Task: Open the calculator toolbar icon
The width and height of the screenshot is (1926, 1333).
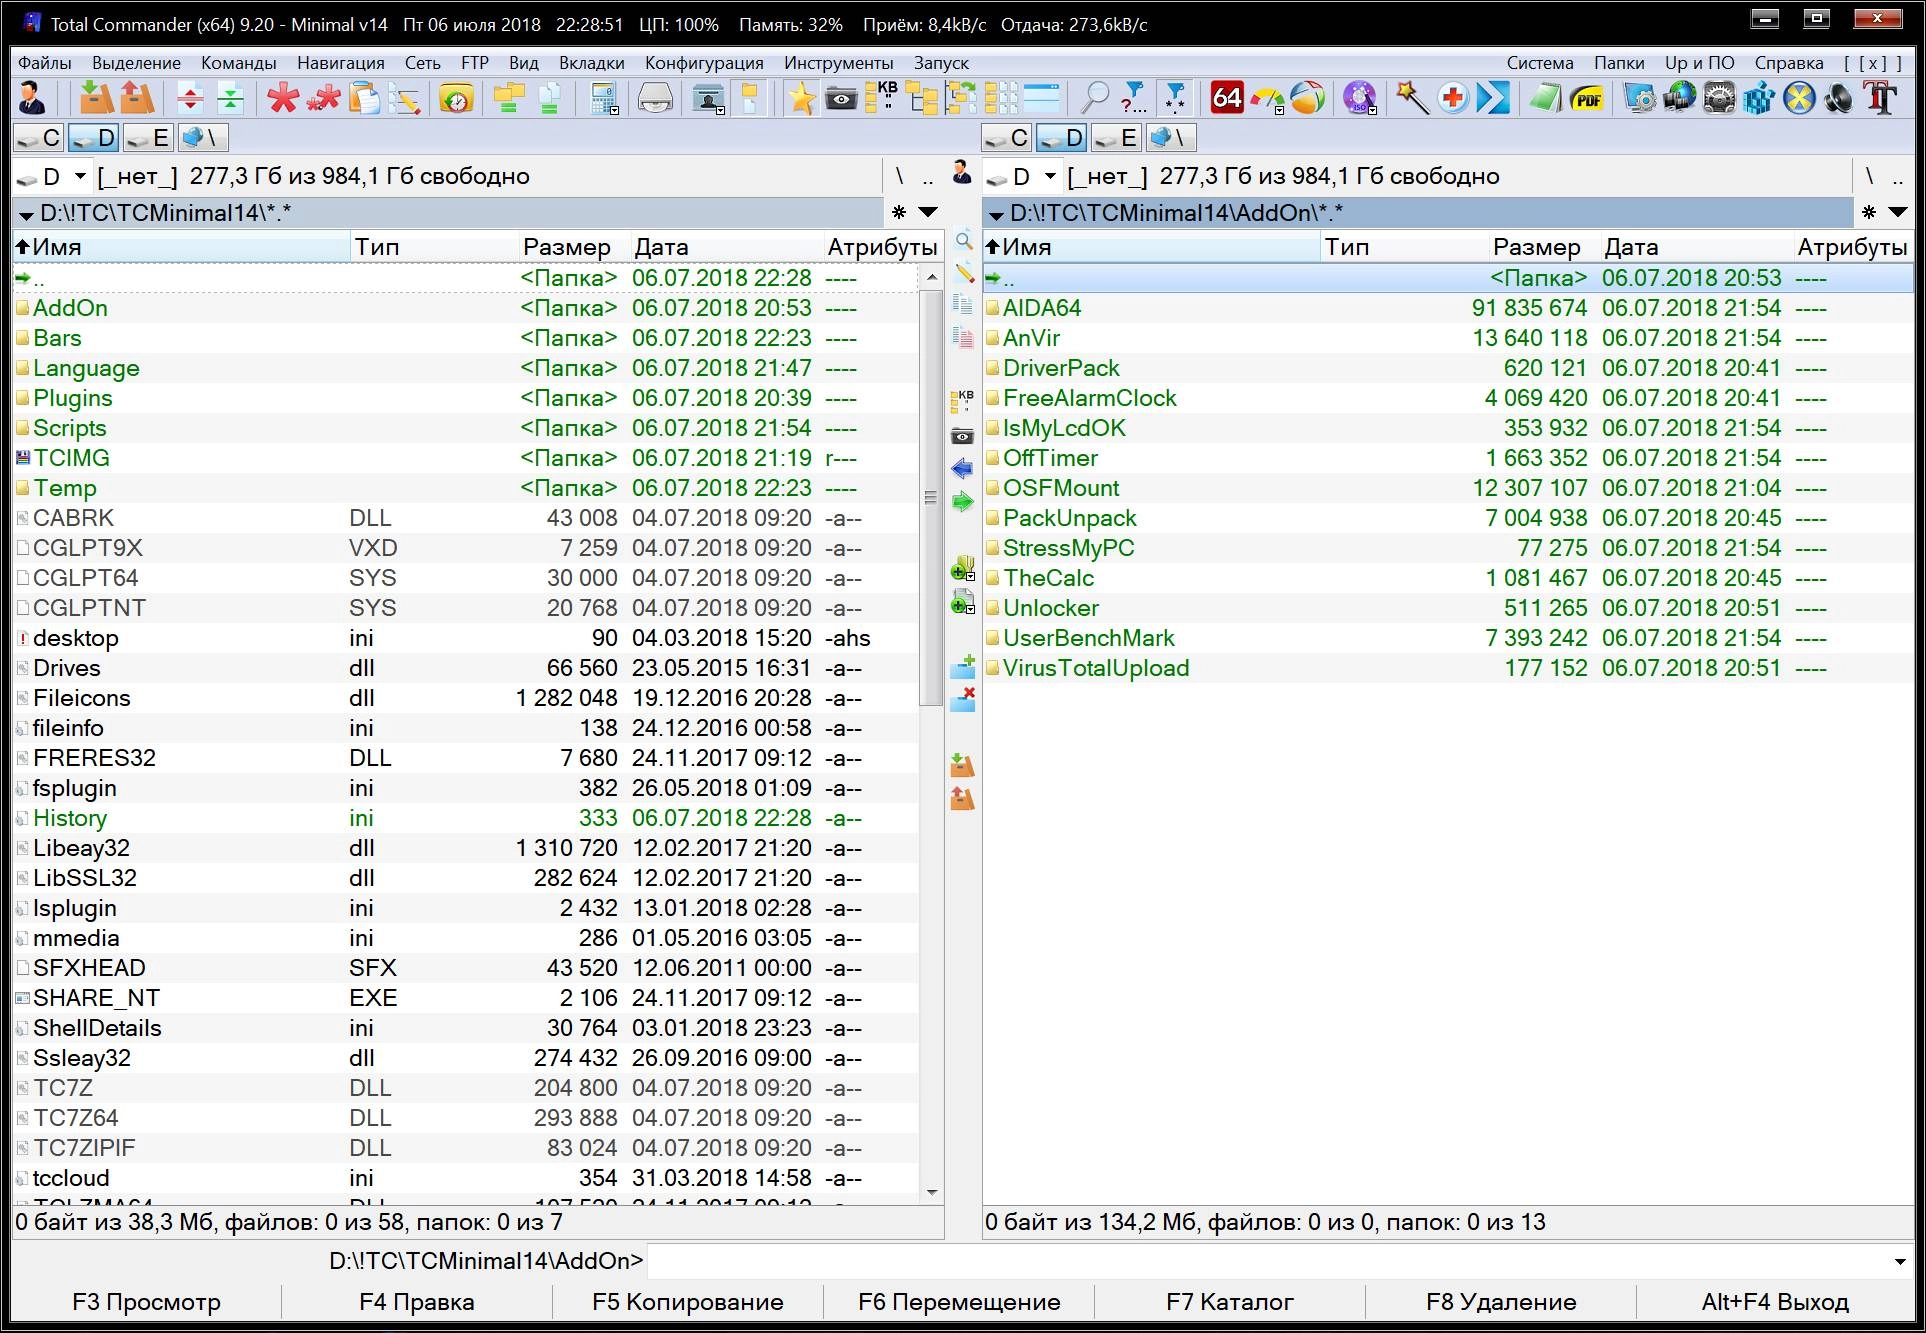Action: tap(604, 98)
